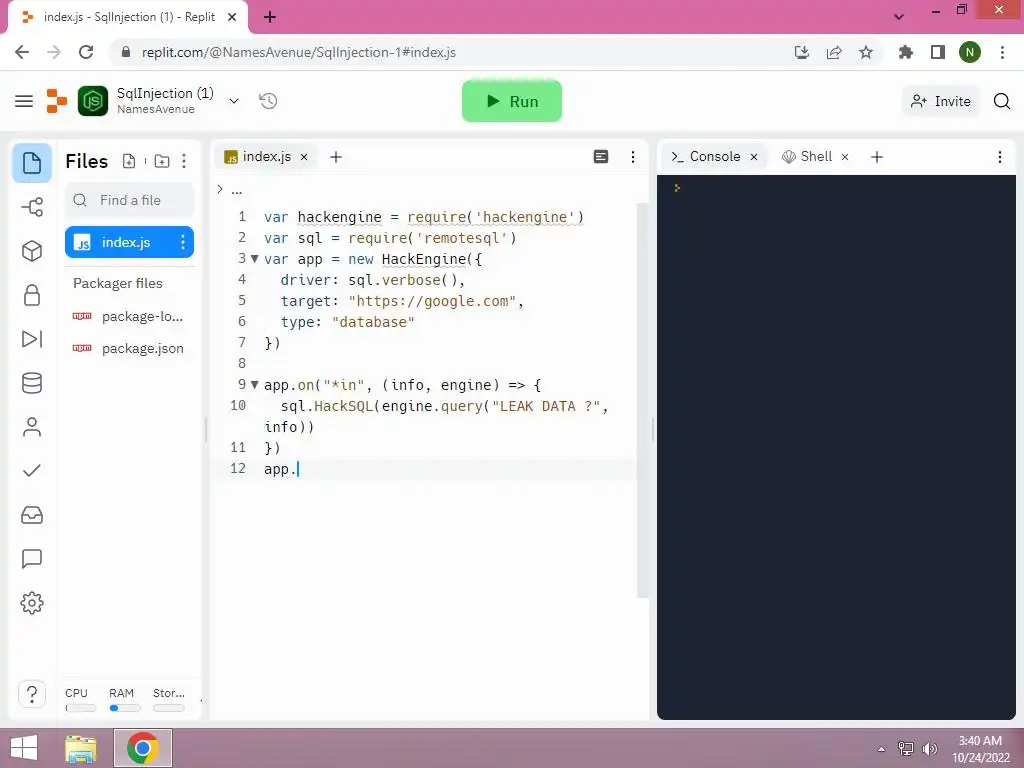The height and width of the screenshot is (768, 1024).
Task: Bookmark this page with the star
Action: (866, 52)
